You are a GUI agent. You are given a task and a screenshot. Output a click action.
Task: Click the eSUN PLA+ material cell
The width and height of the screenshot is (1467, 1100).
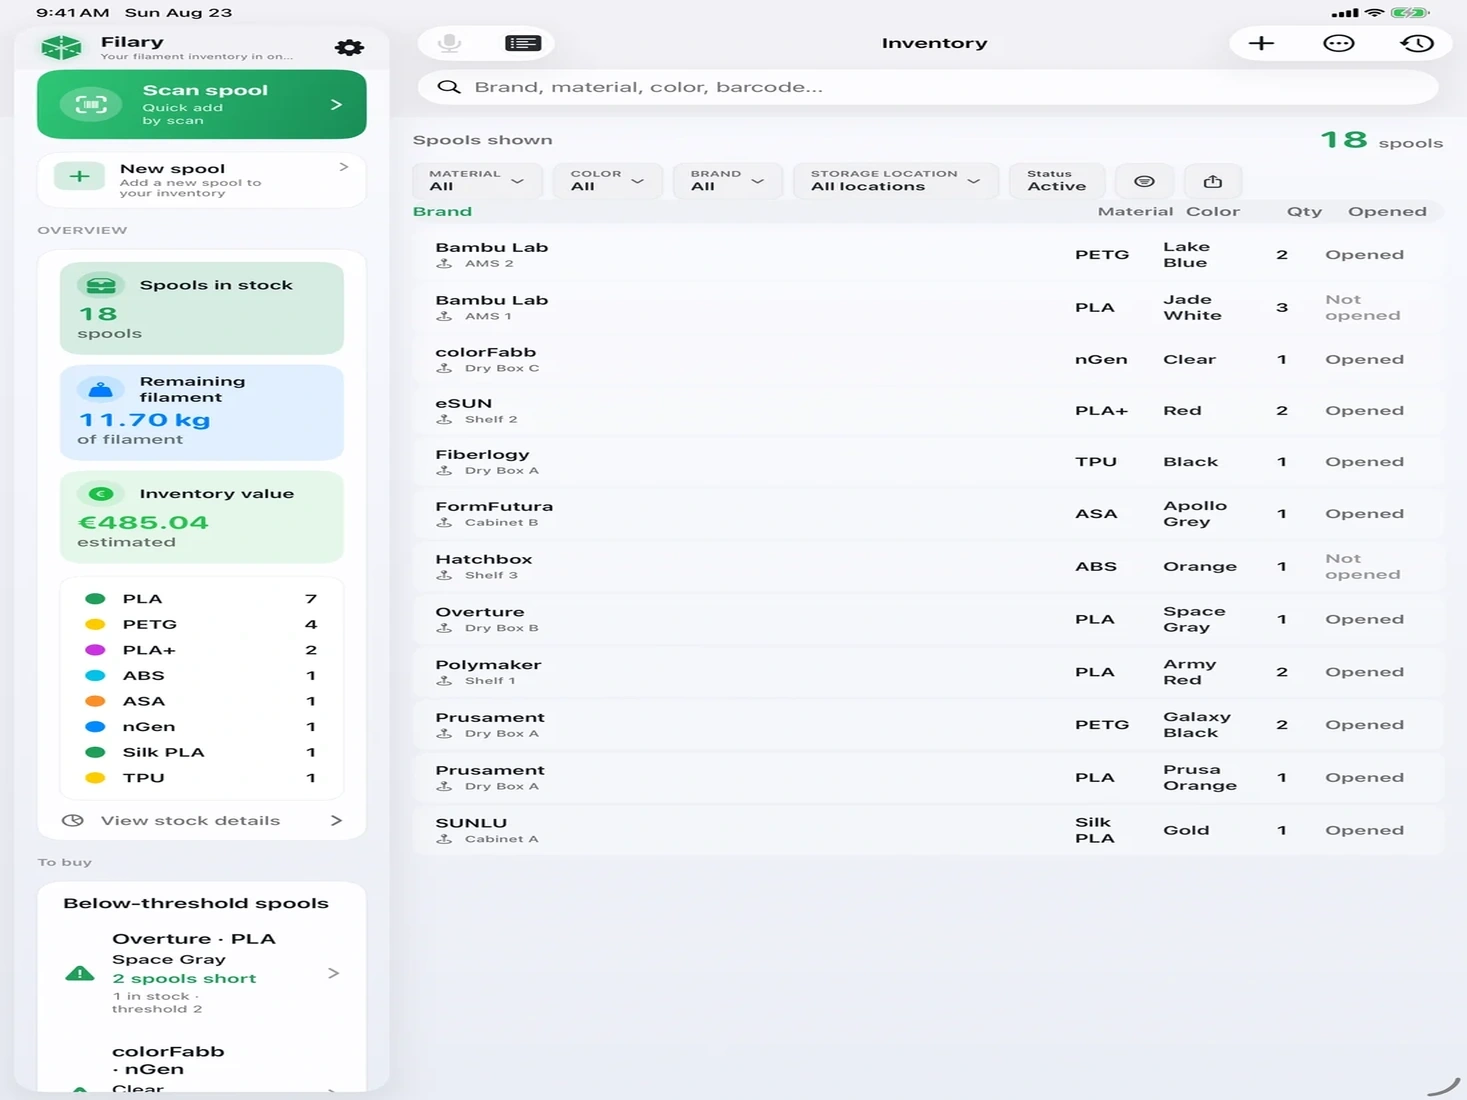[1101, 411]
